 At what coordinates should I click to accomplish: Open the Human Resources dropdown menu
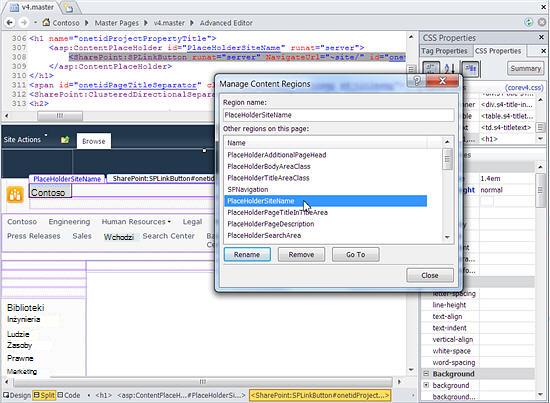click(x=136, y=222)
